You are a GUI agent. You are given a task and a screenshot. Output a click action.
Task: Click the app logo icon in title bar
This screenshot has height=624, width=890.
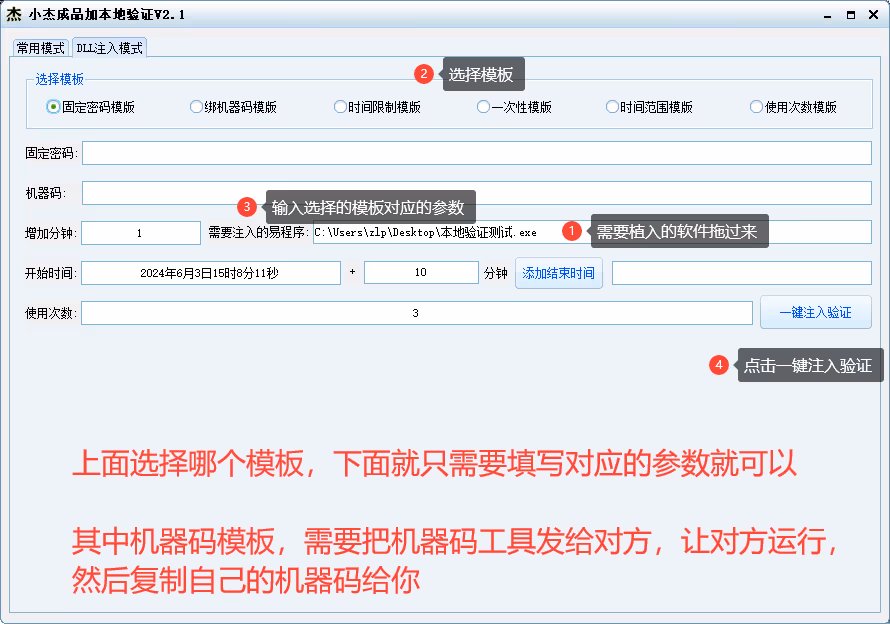tap(14, 14)
